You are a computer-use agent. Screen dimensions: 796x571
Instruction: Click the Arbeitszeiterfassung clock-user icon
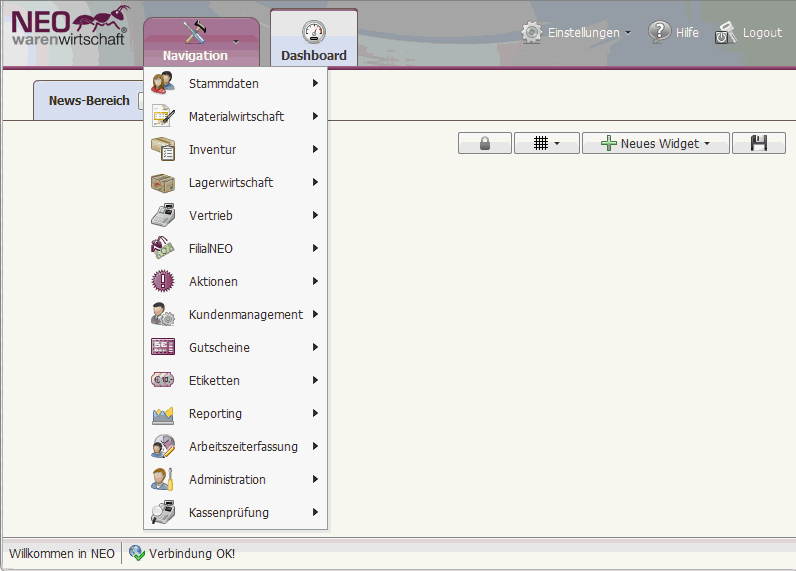(x=163, y=446)
